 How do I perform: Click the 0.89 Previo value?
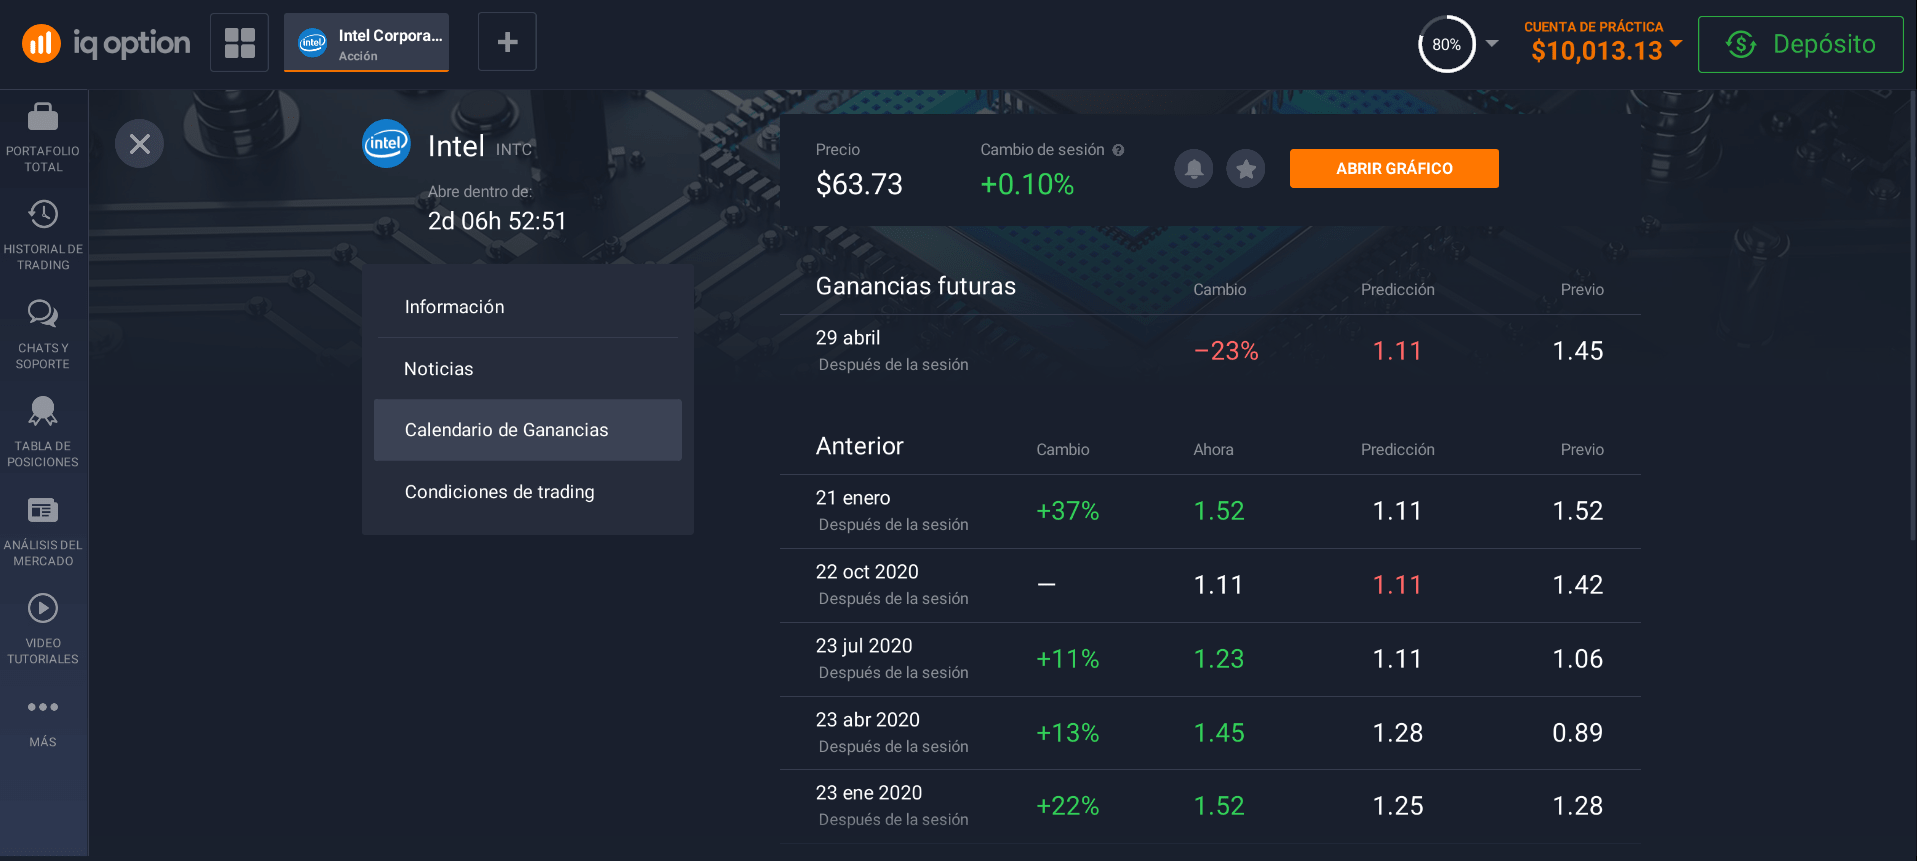click(1577, 733)
